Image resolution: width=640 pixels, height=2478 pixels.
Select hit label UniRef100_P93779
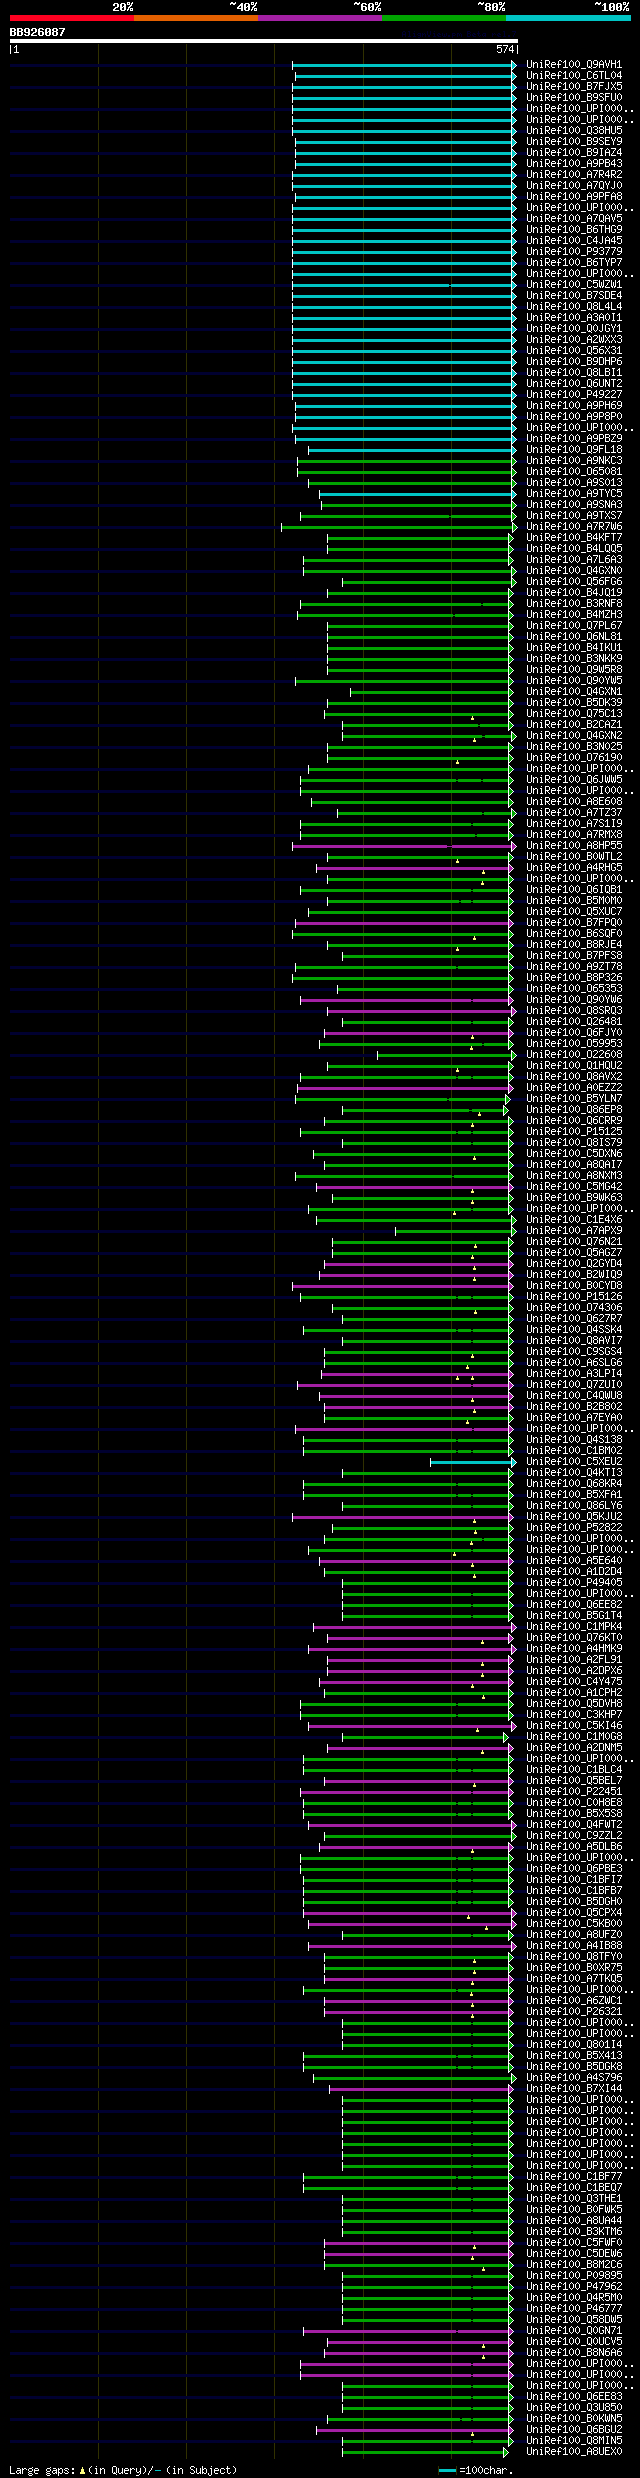574,251
